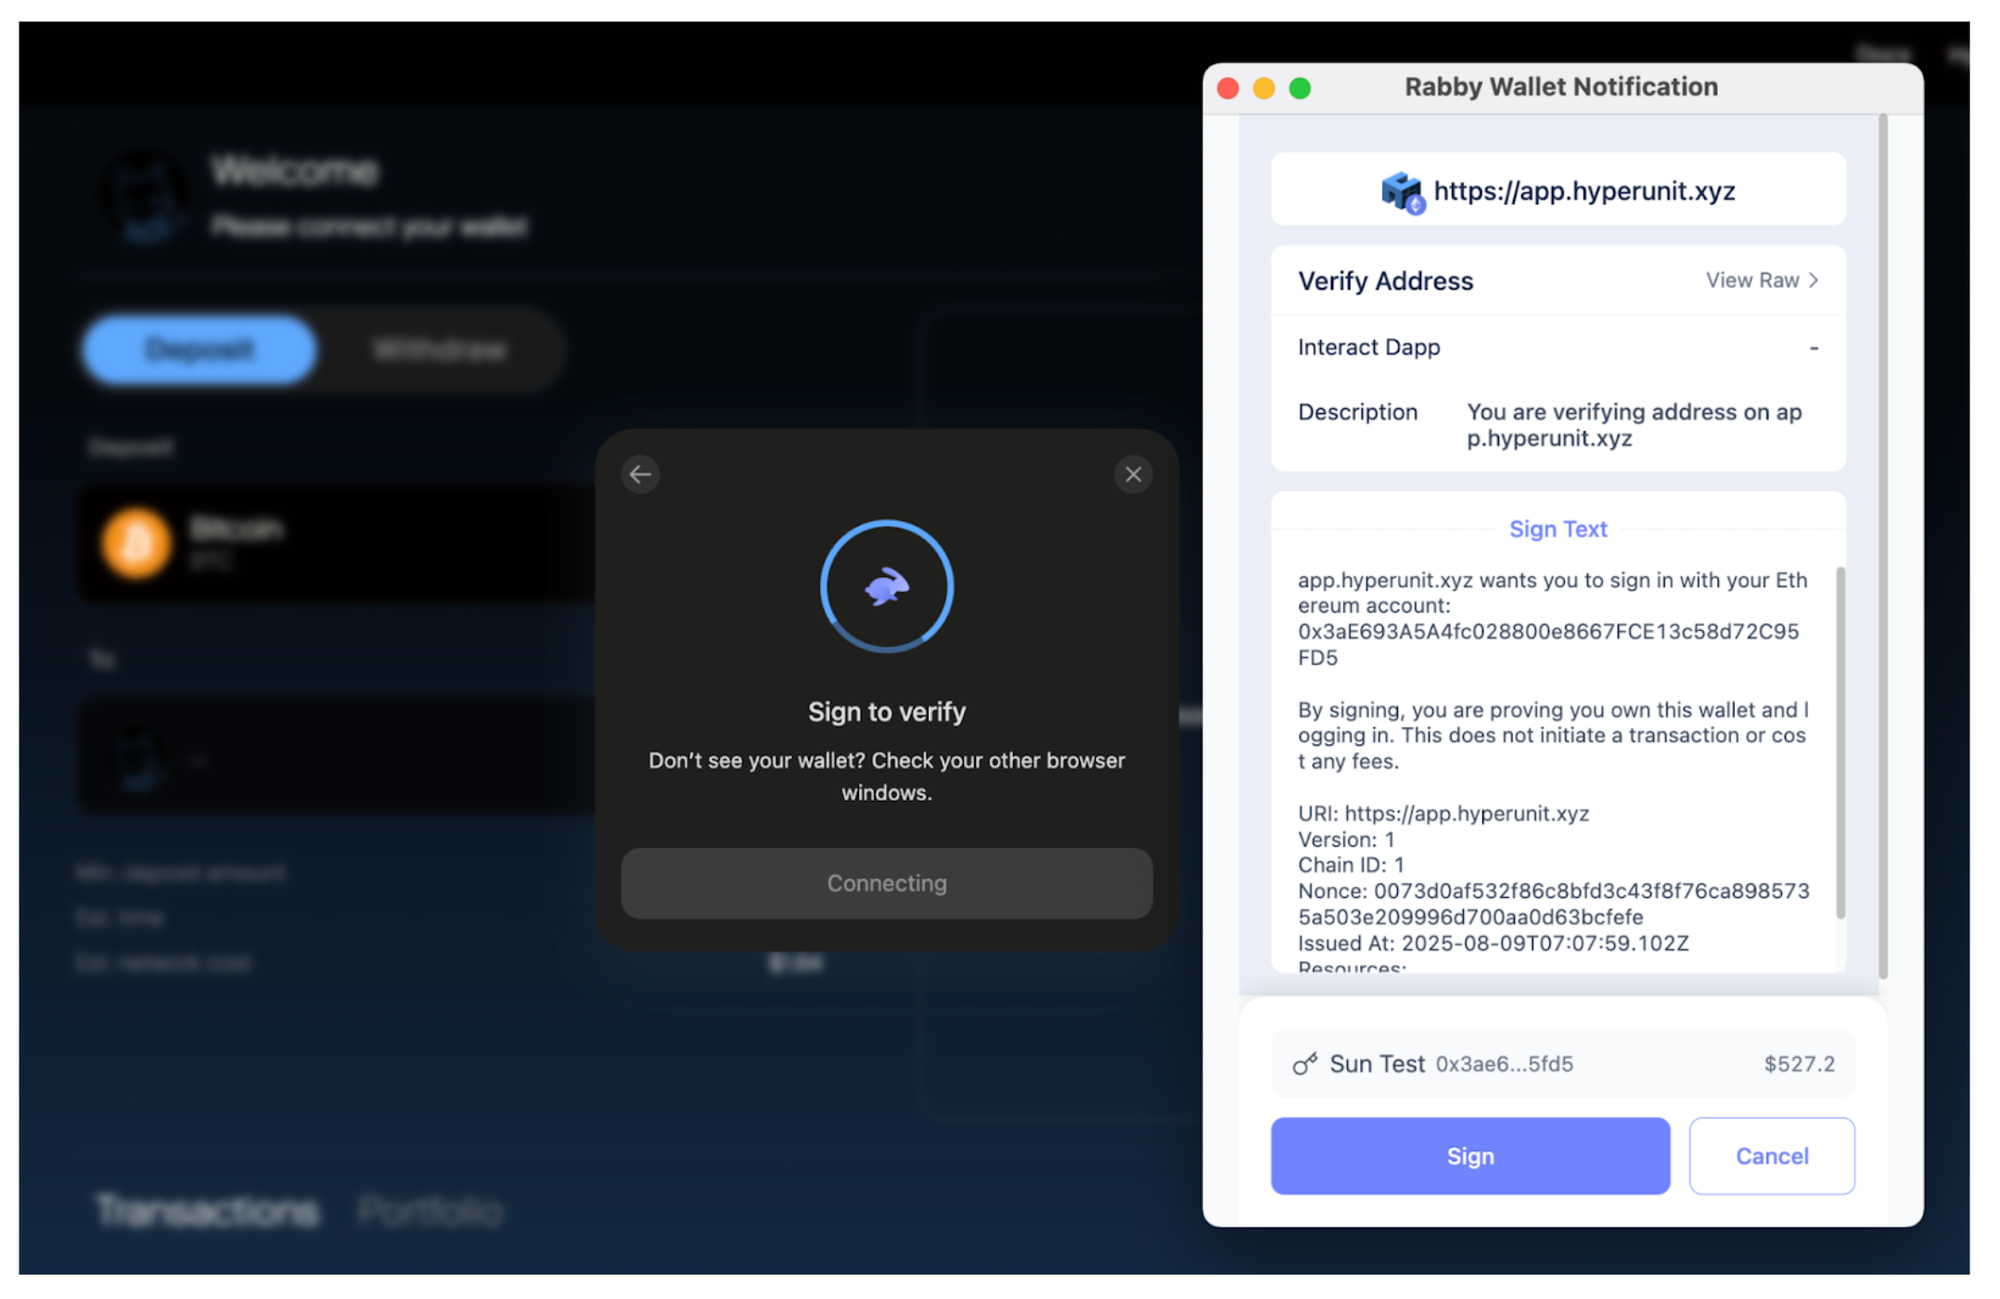Select the Sun Test account row
The height and width of the screenshot is (1299, 2000).
(1561, 1064)
